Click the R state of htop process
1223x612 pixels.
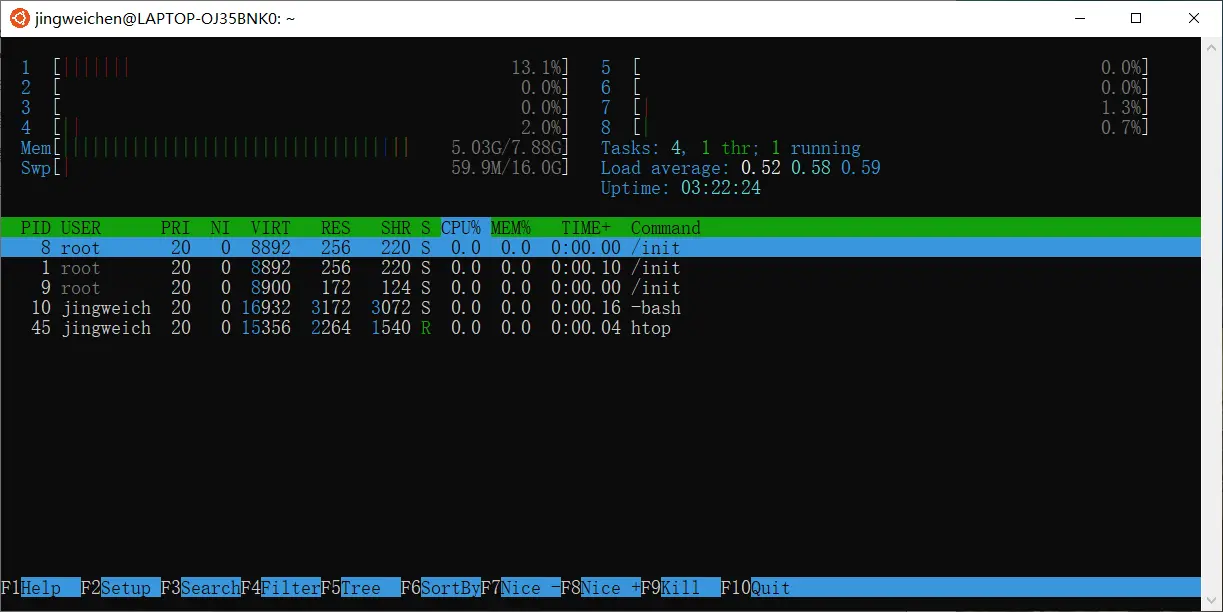(x=426, y=328)
